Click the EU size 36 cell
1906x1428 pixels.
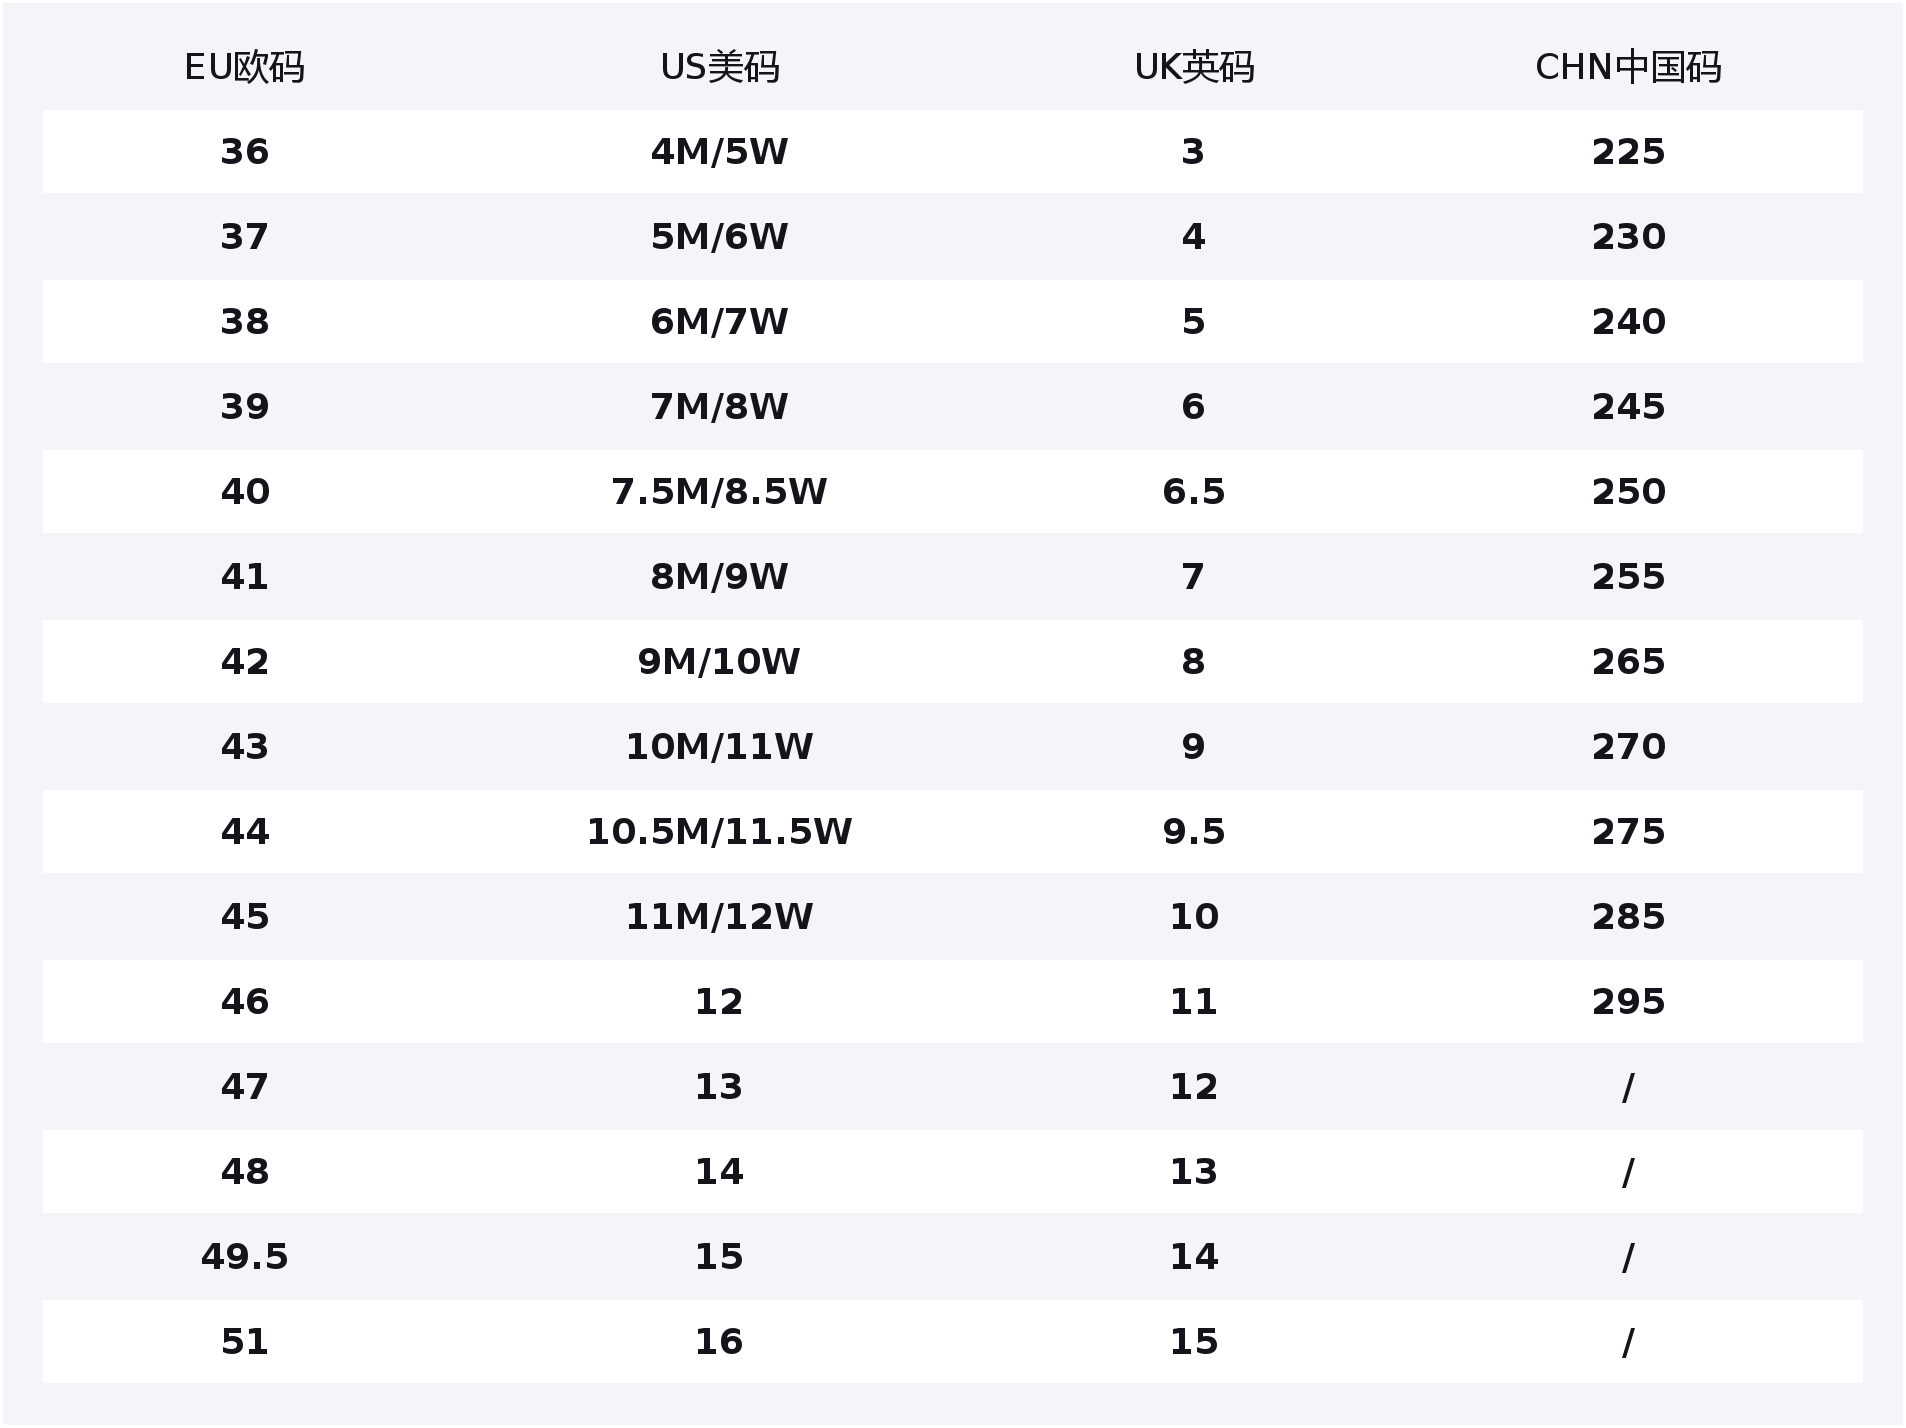tap(244, 152)
